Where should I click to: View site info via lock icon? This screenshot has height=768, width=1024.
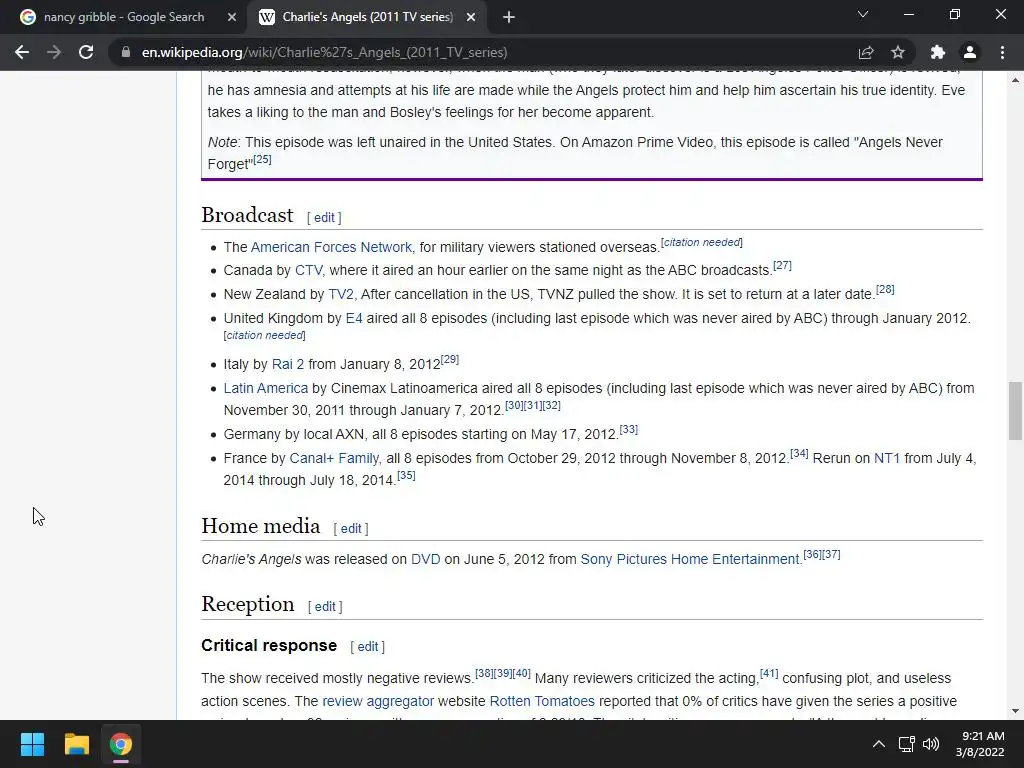126,52
